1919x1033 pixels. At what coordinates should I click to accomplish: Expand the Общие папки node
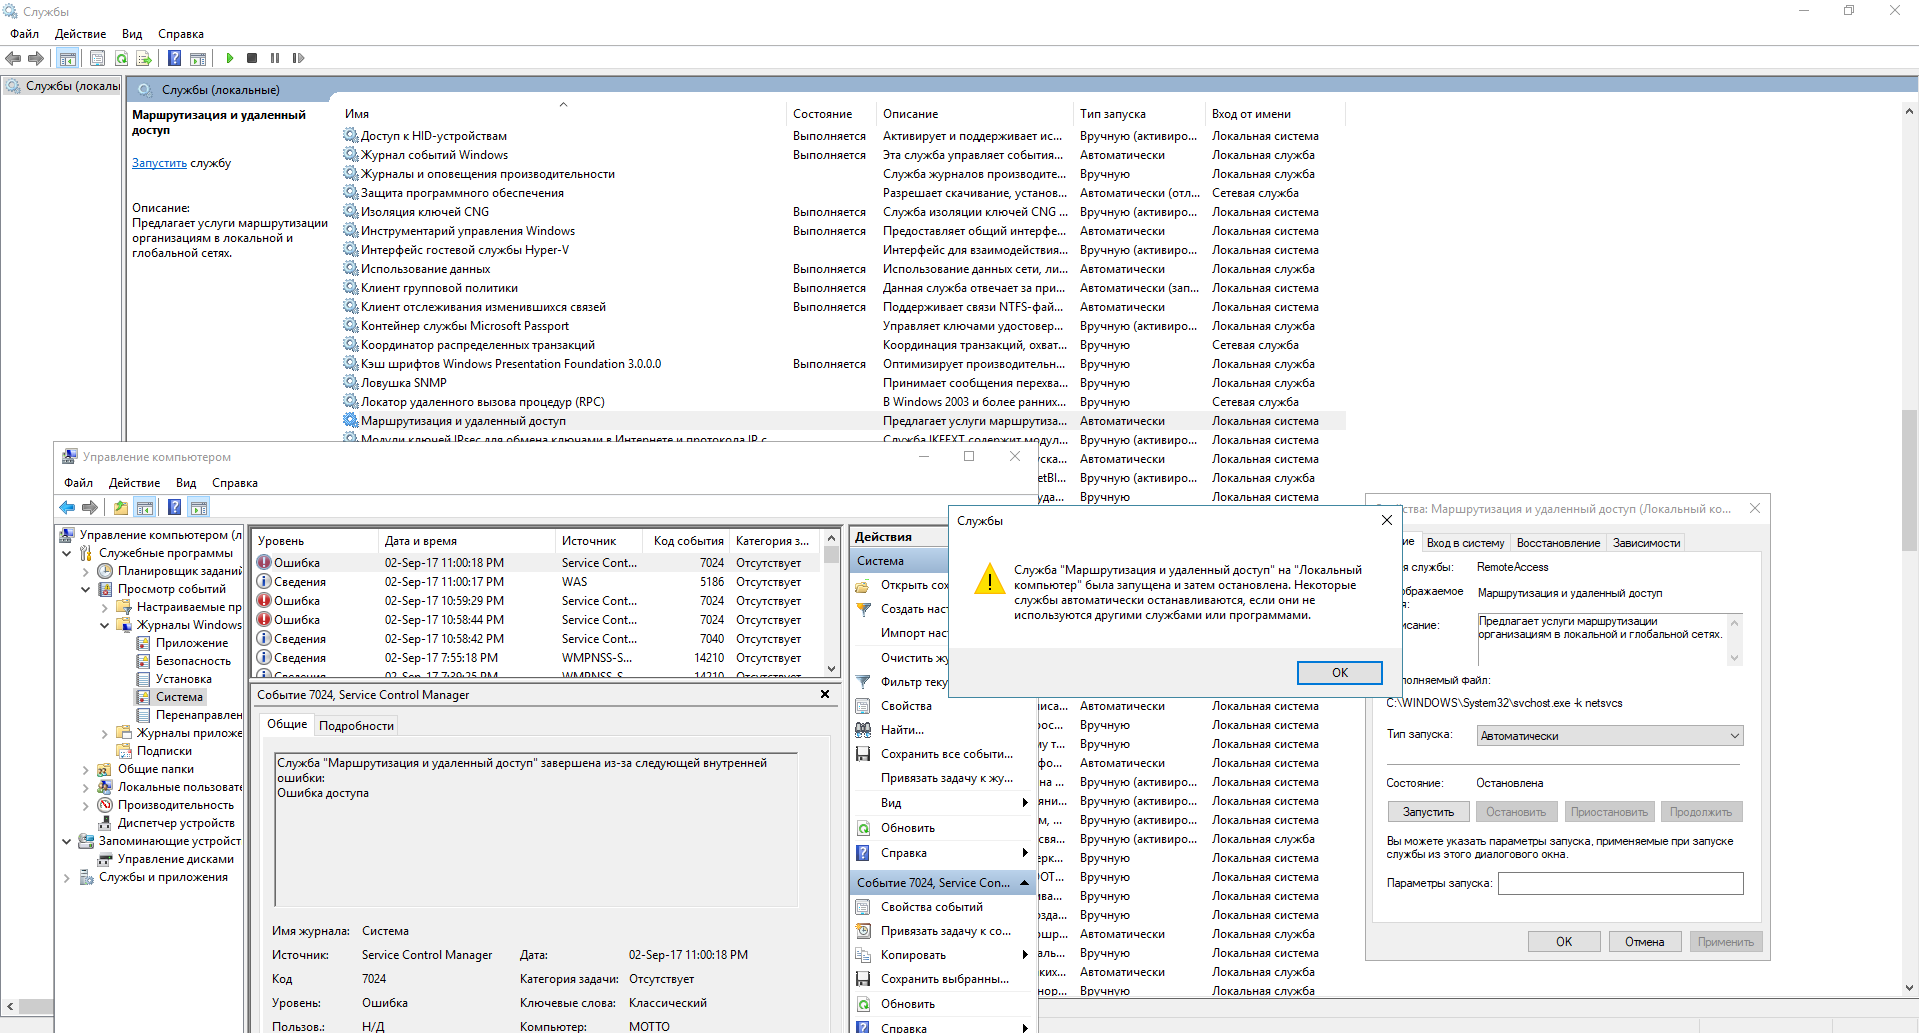click(86, 769)
